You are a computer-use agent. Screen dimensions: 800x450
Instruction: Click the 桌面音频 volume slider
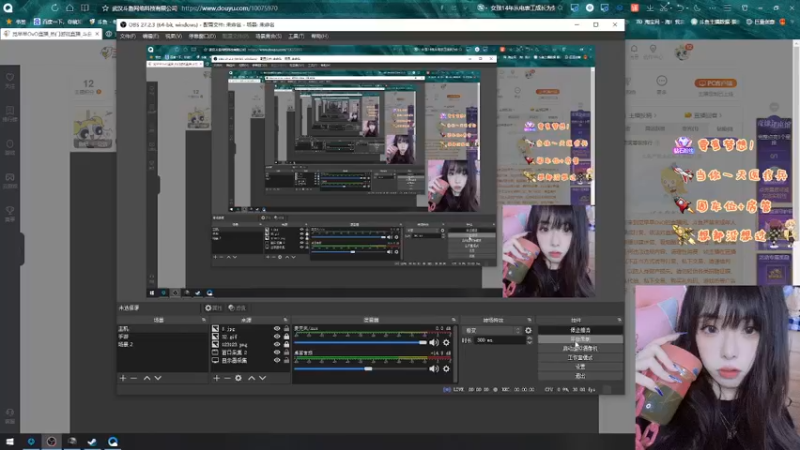360,368
